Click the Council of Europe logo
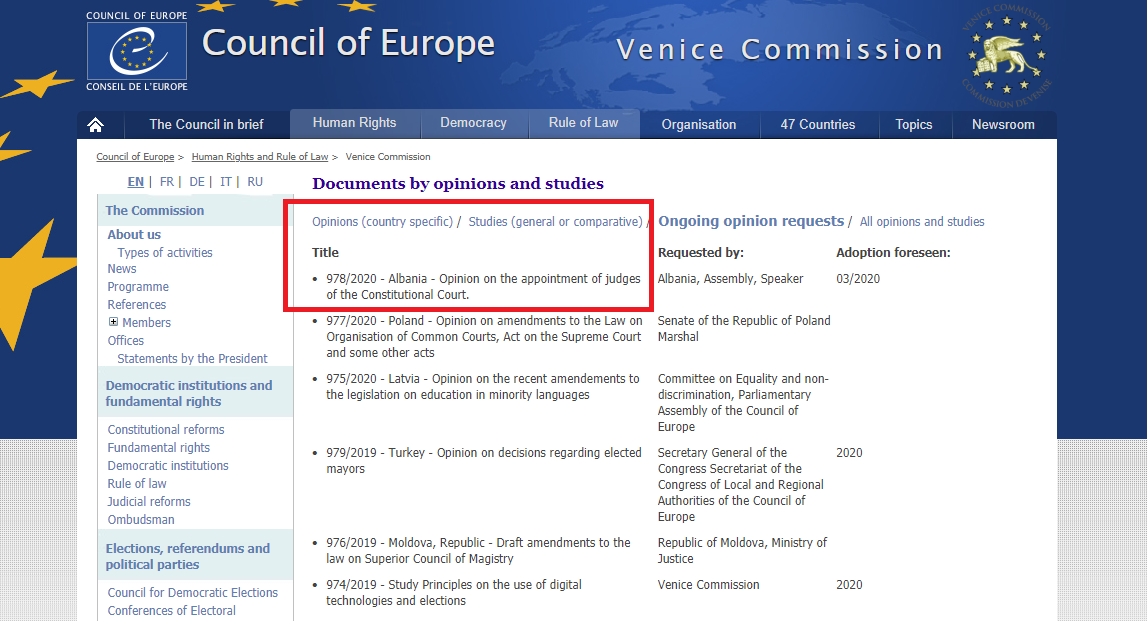 137,50
